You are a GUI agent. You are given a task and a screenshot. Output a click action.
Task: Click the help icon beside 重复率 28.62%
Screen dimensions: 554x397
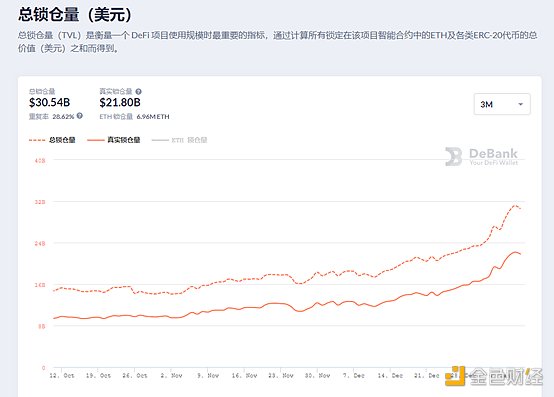point(80,115)
